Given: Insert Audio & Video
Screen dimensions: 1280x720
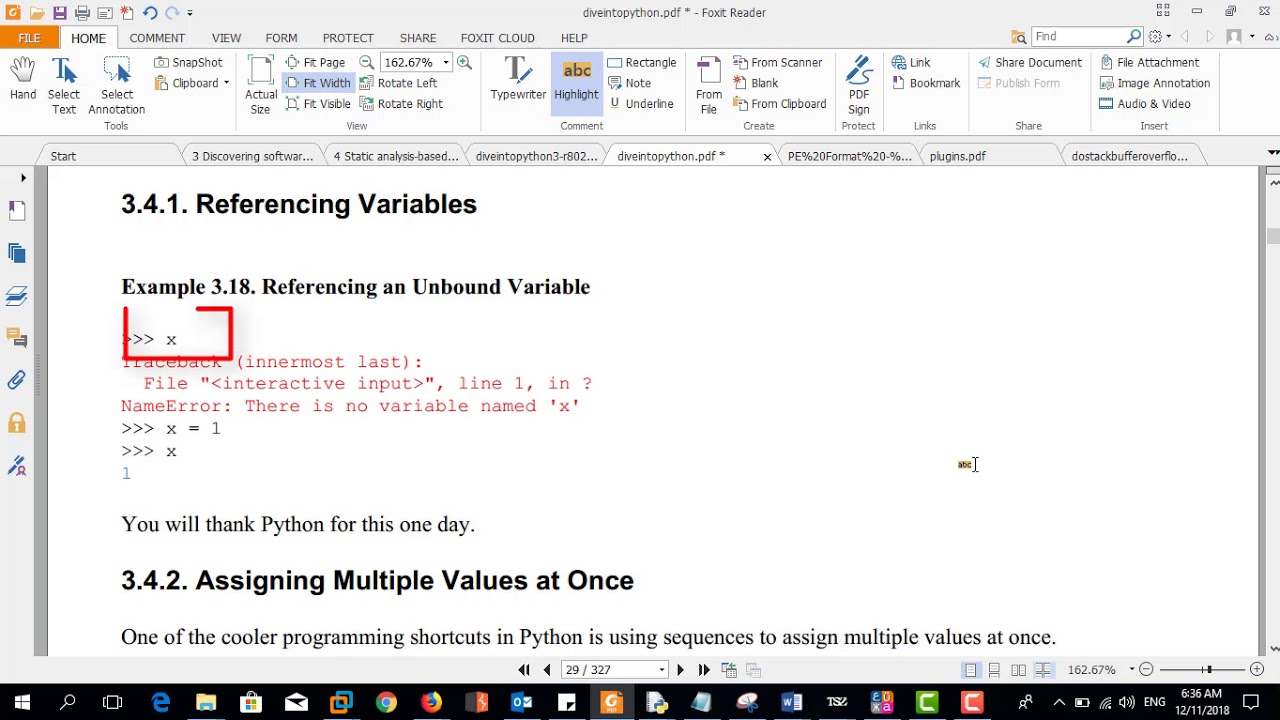Looking at the screenshot, I should pyautogui.click(x=1145, y=104).
